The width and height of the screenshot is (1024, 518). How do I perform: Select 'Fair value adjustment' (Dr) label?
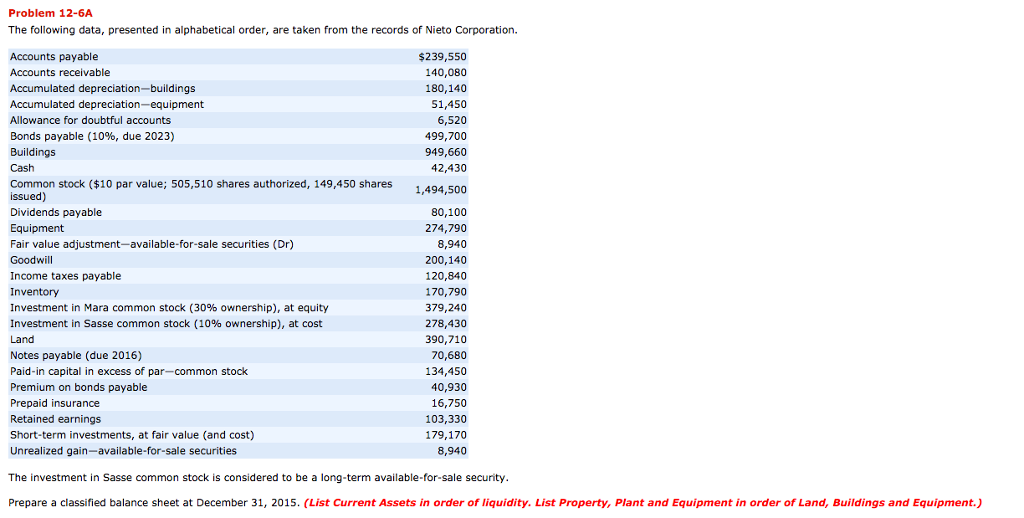[x=152, y=244]
